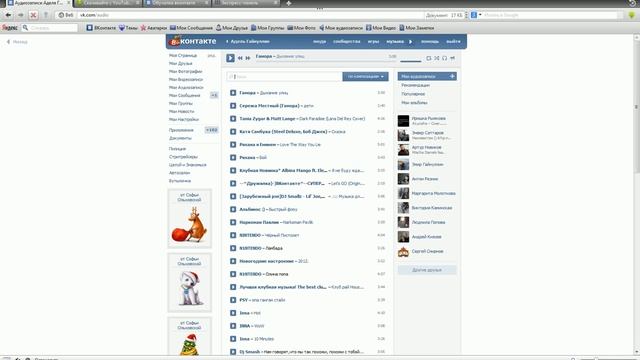Click the browser stop loading X button
Viewport: 640px width, 360px height.
33,15
